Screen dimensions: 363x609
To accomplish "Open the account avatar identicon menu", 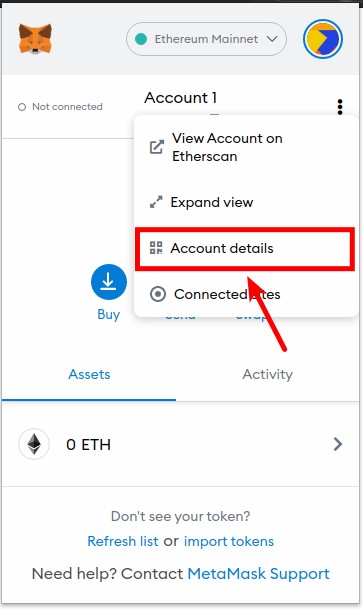I will pos(323,39).
